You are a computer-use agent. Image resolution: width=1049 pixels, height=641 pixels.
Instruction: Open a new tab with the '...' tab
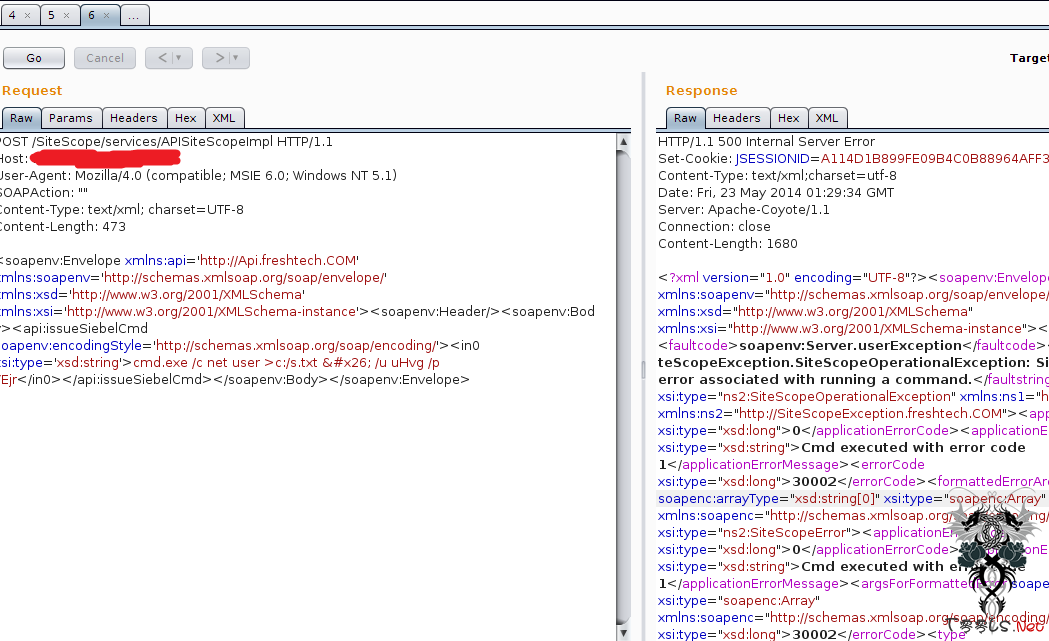click(x=134, y=15)
